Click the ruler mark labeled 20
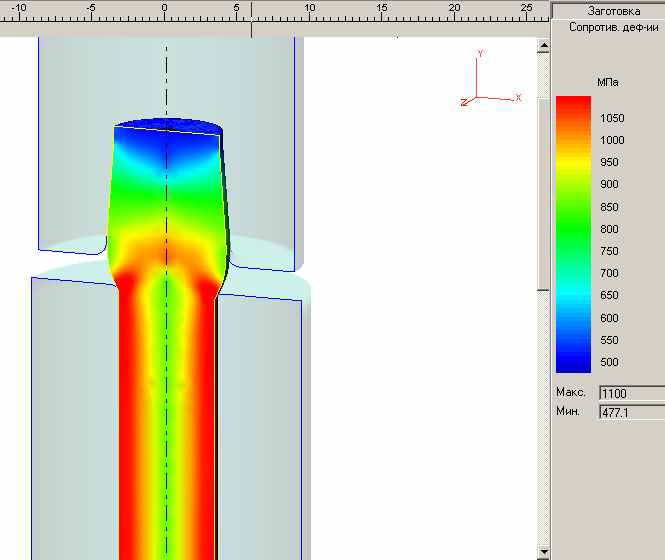The width and height of the screenshot is (665, 560). pyautogui.click(x=454, y=8)
